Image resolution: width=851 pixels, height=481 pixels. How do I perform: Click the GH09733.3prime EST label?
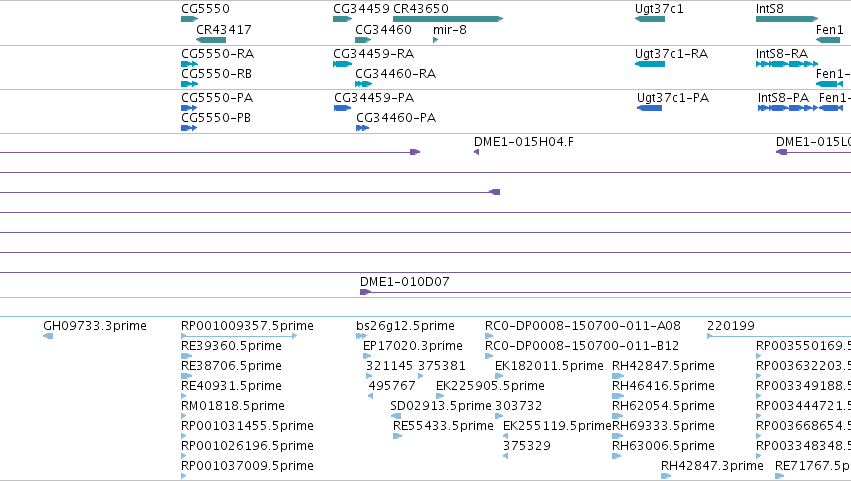pyautogui.click(x=95, y=326)
